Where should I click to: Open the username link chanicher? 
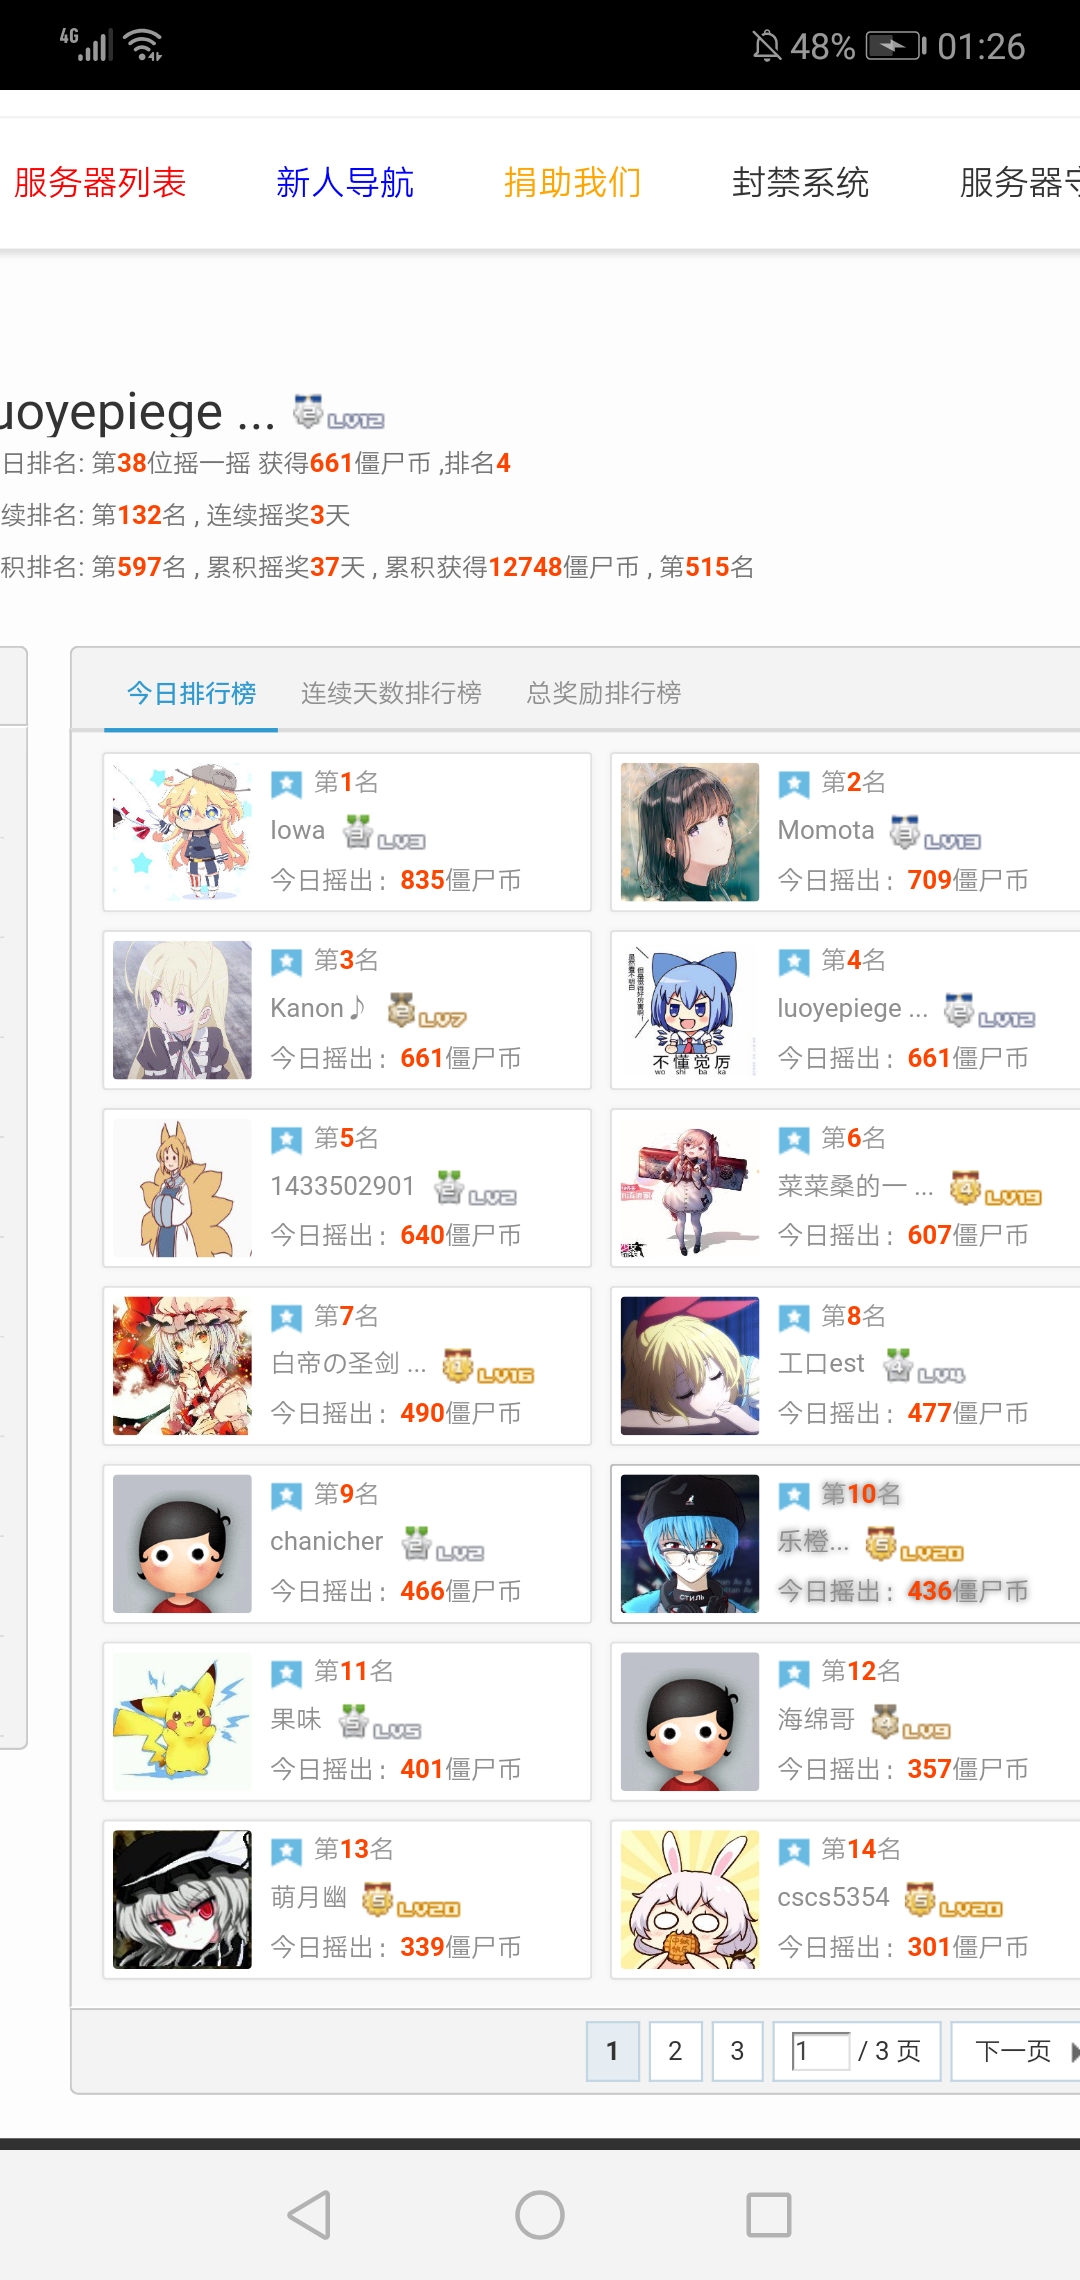click(327, 1541)
